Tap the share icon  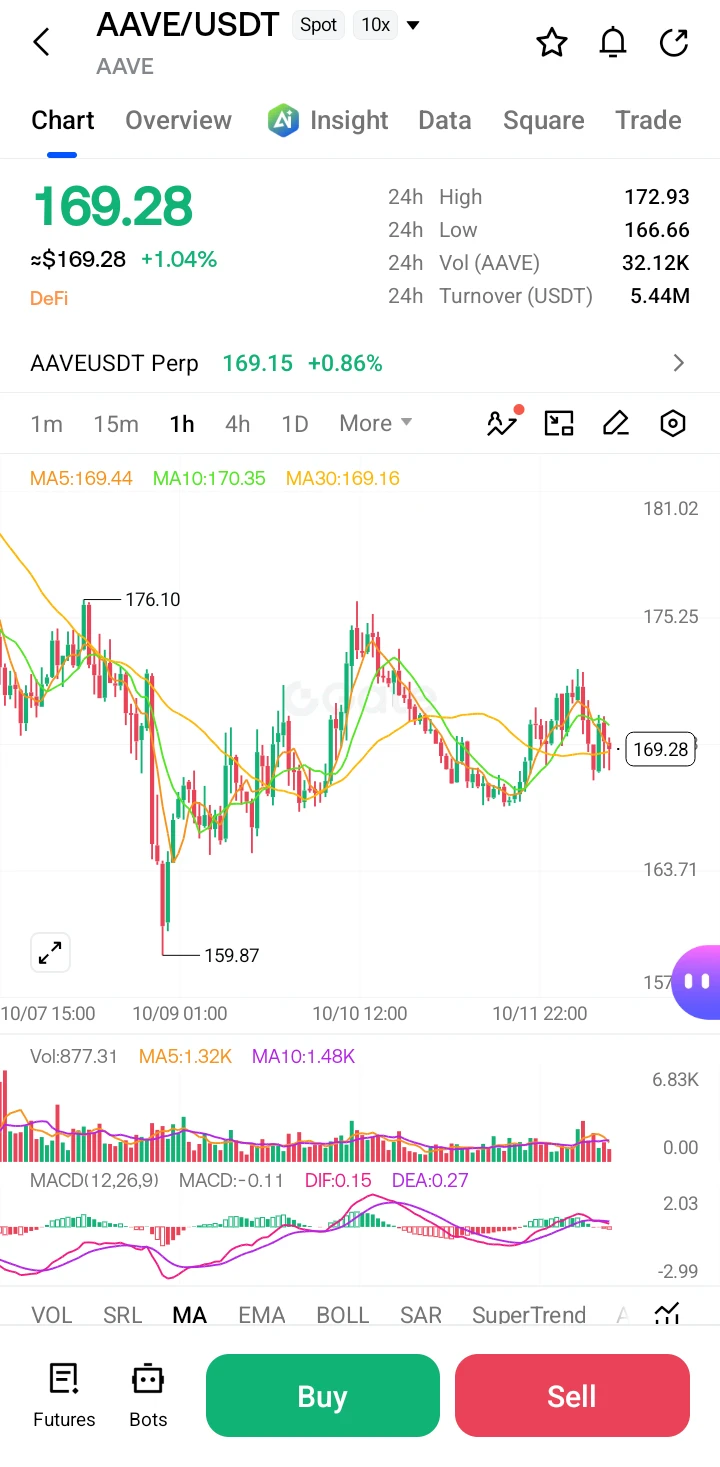click(x=675, y=43)
